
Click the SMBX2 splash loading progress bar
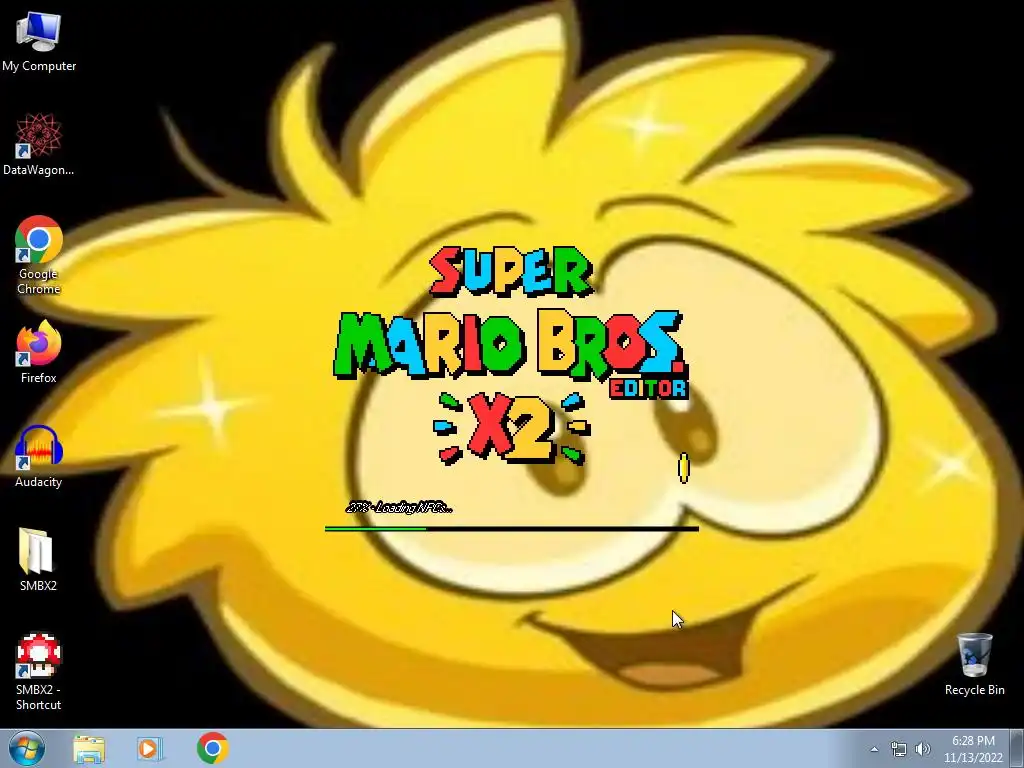(511, 528)
